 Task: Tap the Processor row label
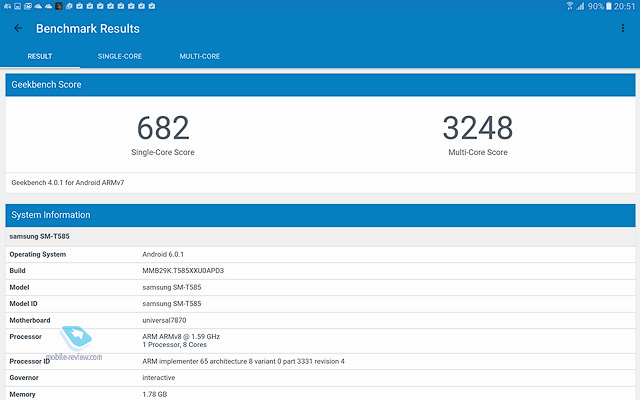click(x=25, y=337)
